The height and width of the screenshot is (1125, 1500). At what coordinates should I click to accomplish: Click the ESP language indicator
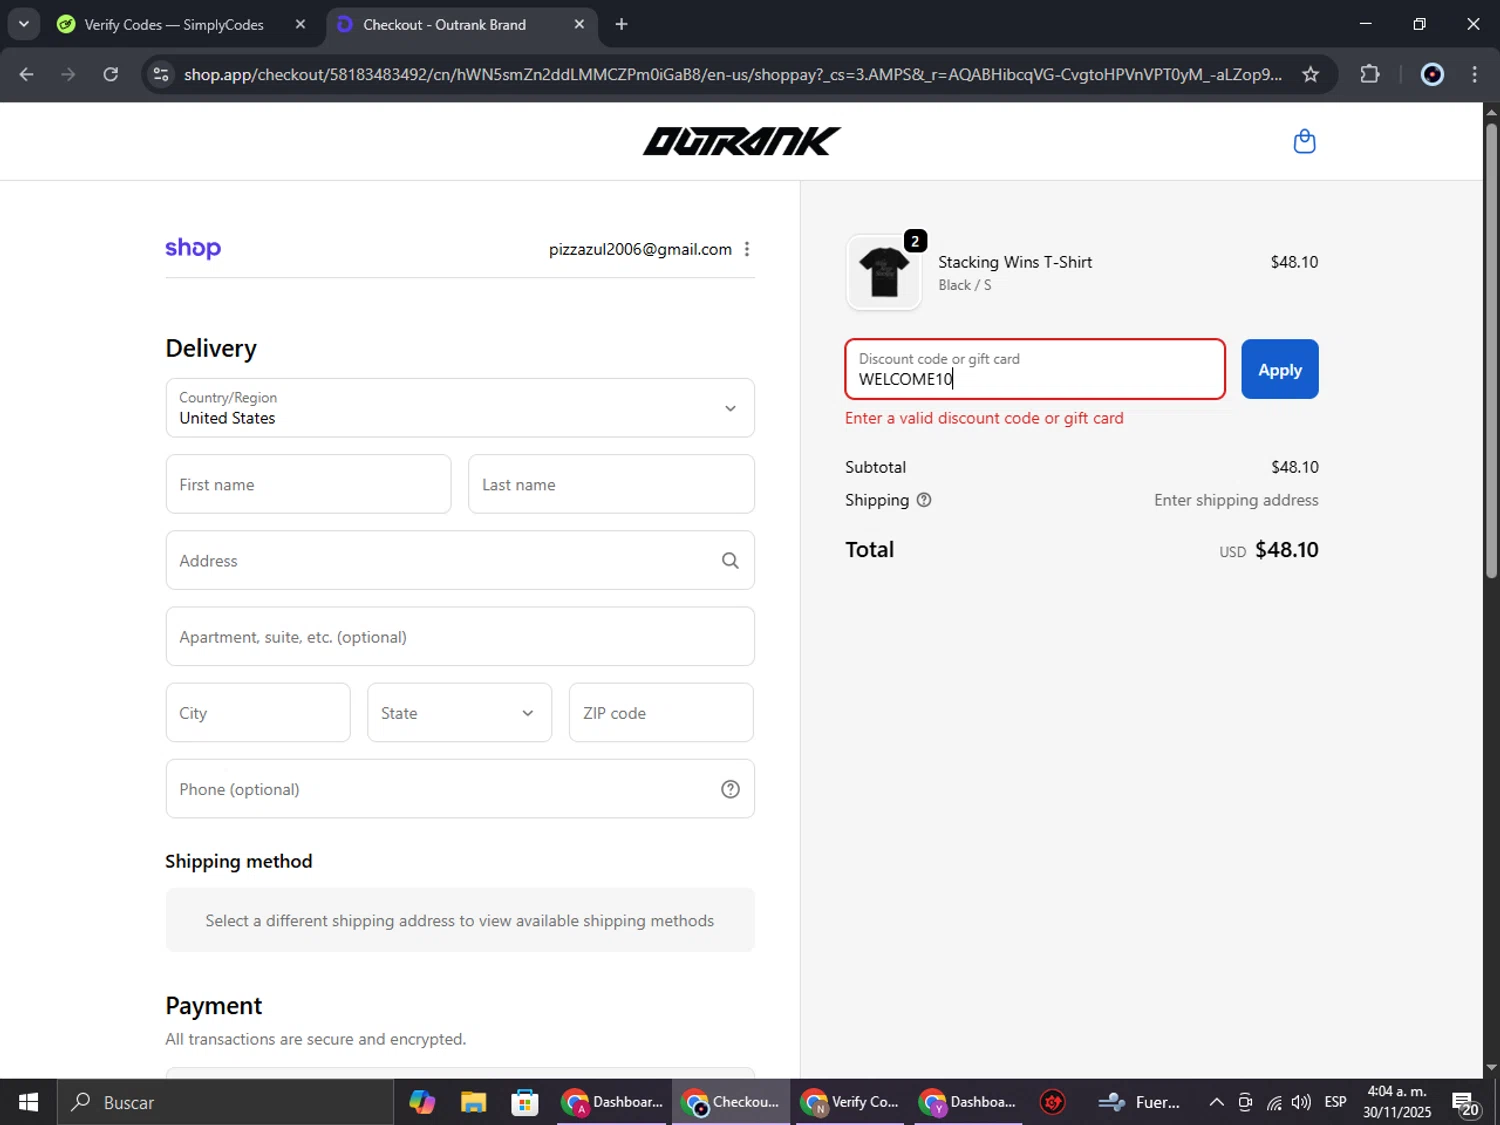1335,1102
